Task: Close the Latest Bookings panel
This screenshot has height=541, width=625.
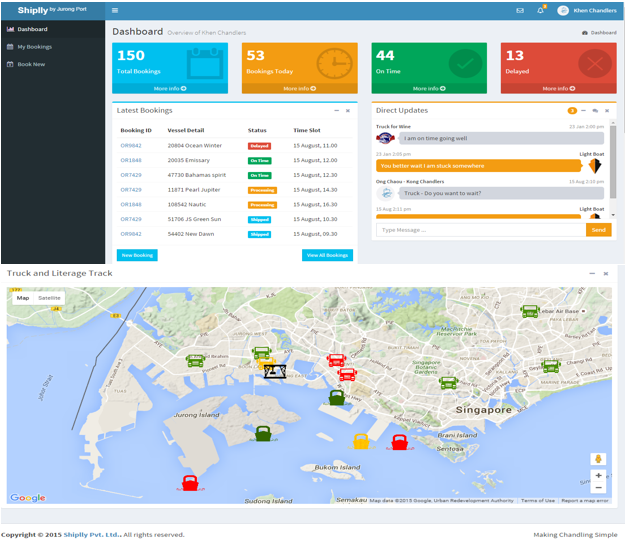Action: point(348,111)
